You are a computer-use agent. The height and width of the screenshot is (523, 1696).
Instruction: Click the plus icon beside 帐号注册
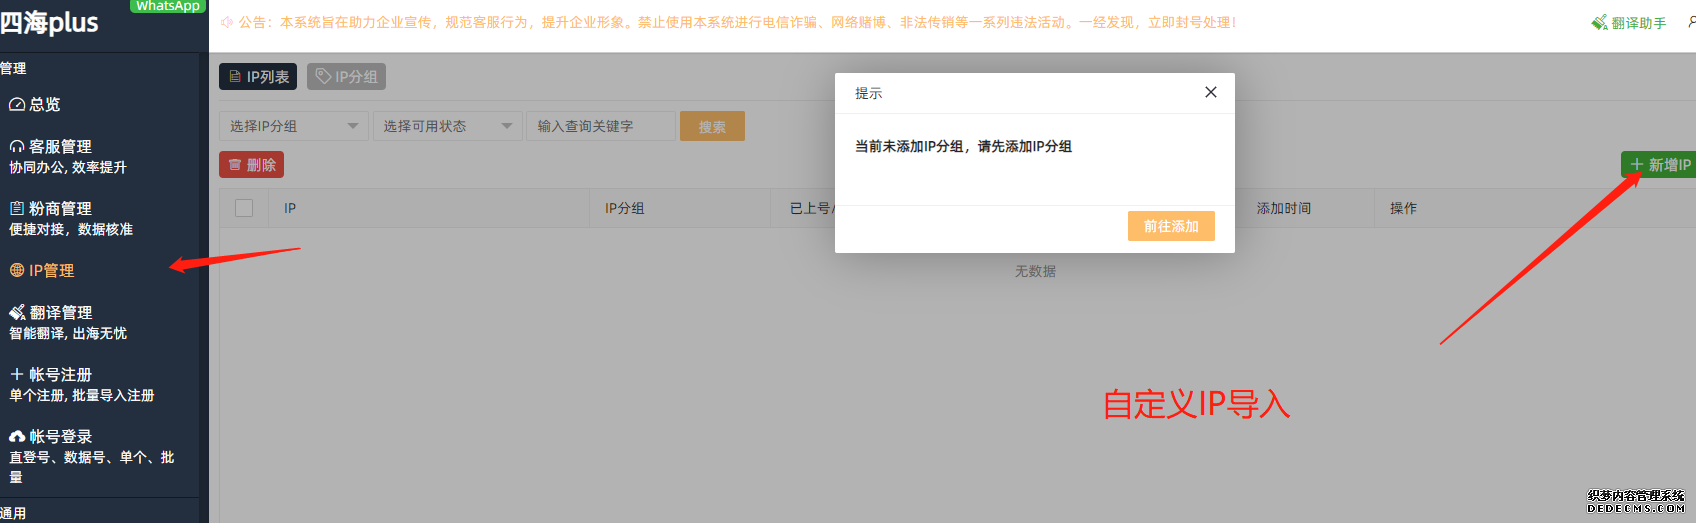tap(17, 374)
